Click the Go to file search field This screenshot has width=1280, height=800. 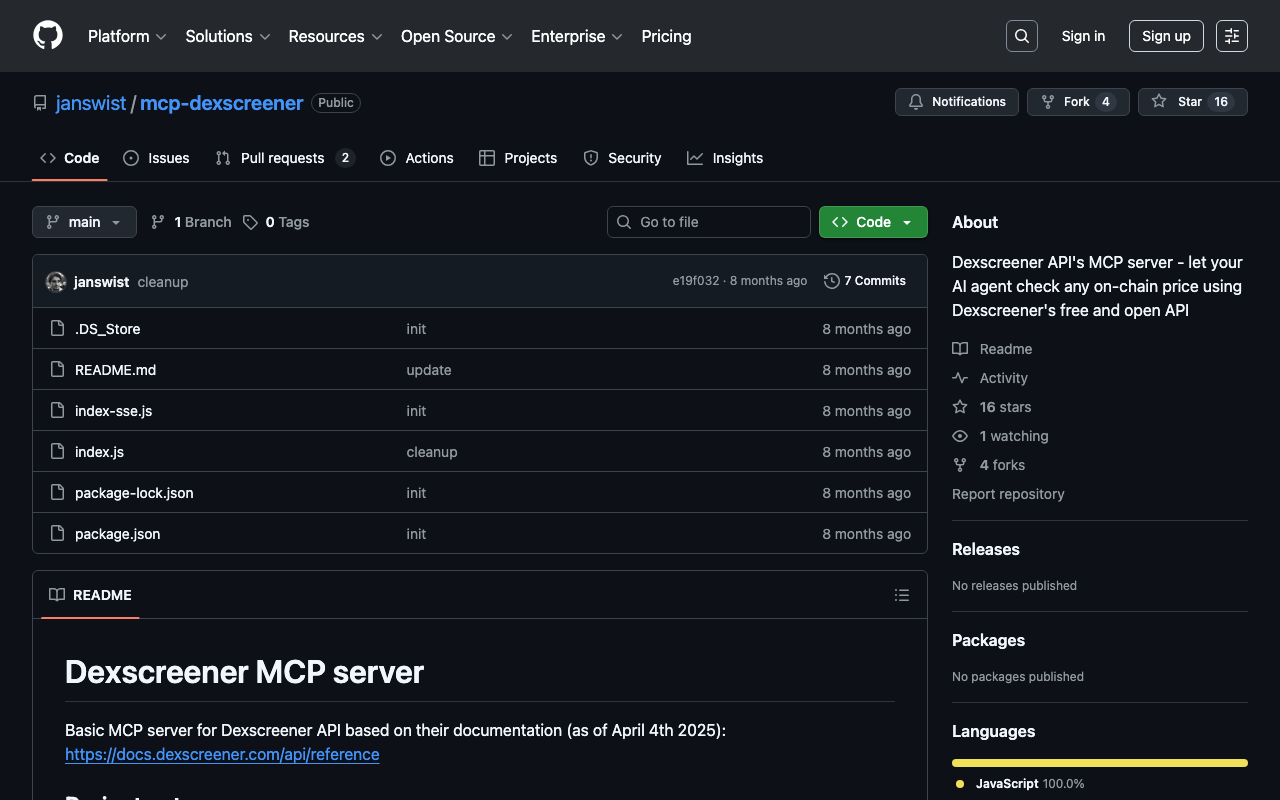coord(709,222)
